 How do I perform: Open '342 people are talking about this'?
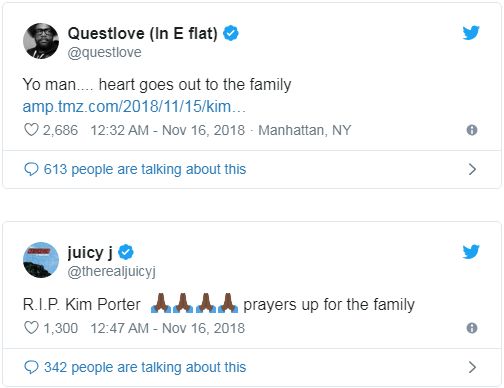(x=145, y=367)
